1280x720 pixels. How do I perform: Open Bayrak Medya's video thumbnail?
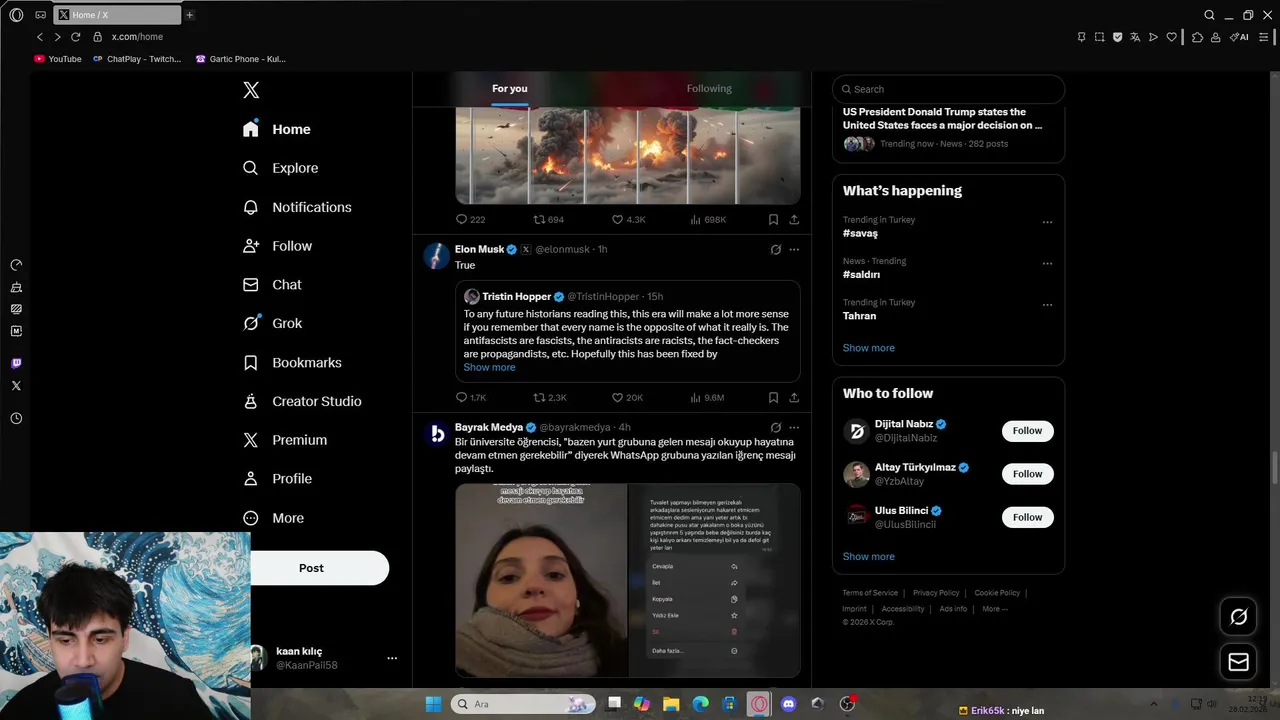(x=627, y=580)
